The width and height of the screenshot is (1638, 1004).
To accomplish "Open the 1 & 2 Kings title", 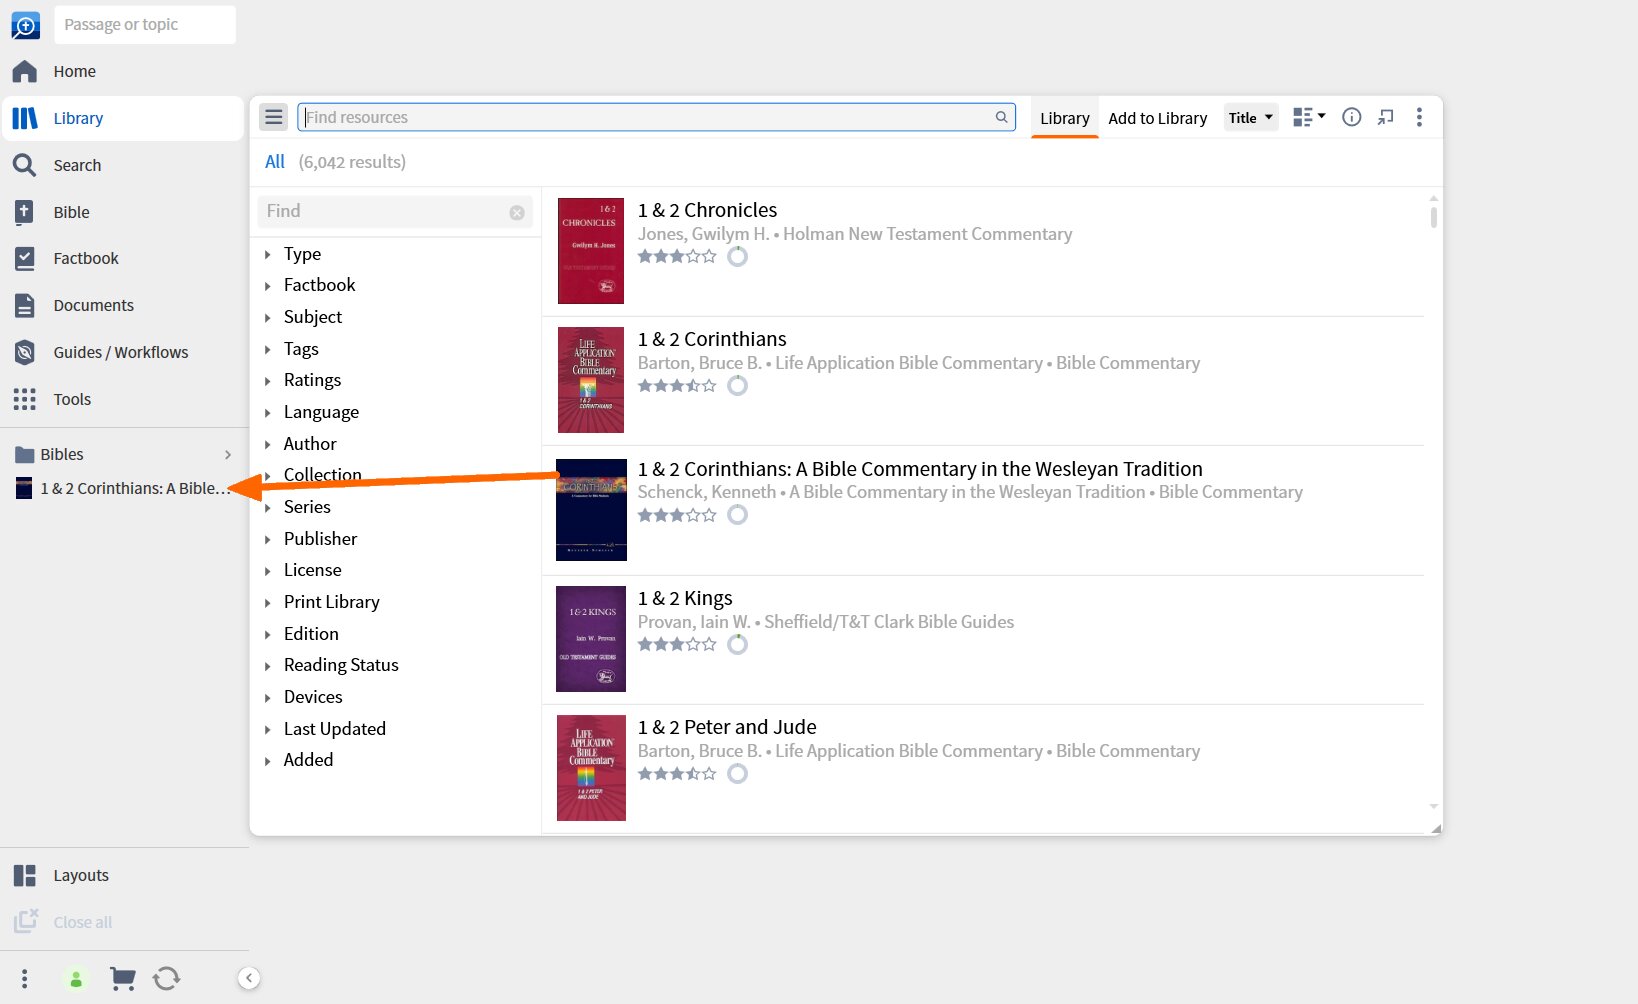I will pyautogui.click(x=685, y=598).
